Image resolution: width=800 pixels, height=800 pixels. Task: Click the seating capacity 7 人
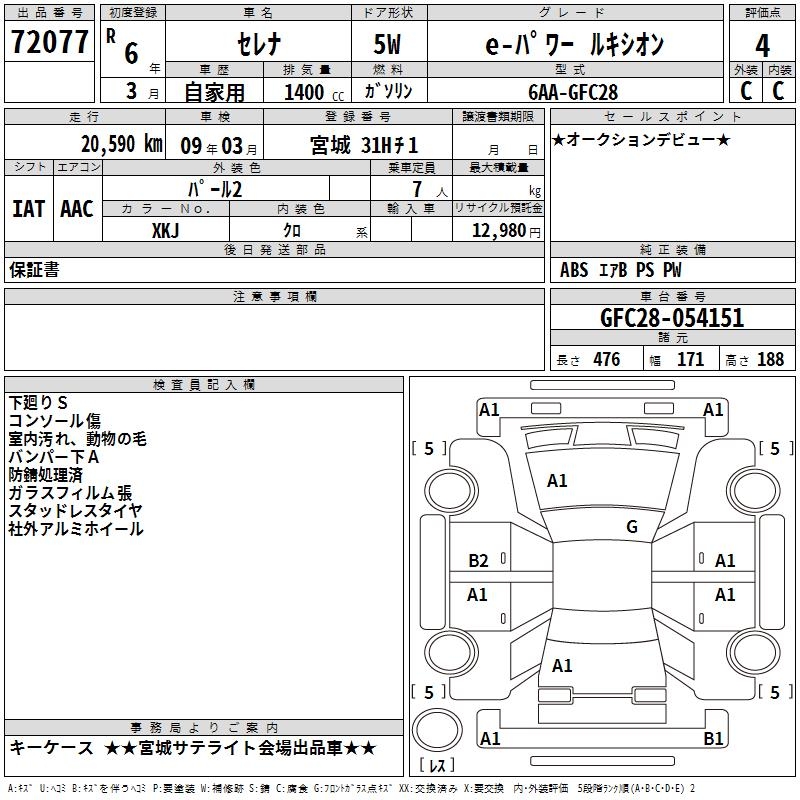(430, 190)
